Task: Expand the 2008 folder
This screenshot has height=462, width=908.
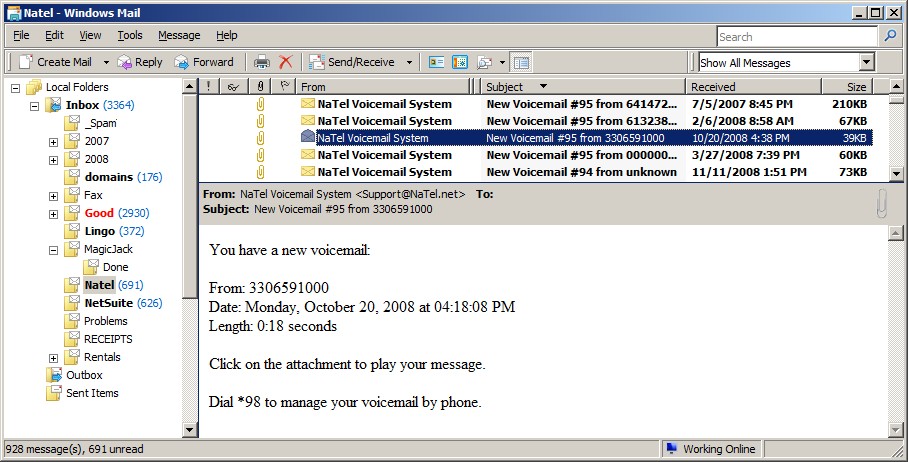Action: coord(53,160)
